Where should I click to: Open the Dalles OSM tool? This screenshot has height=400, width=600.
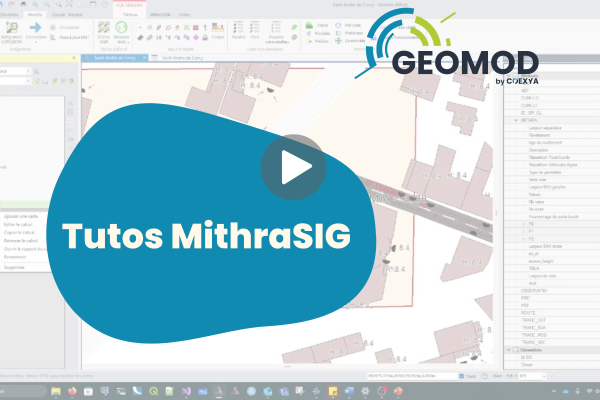(x=104, y=32)
